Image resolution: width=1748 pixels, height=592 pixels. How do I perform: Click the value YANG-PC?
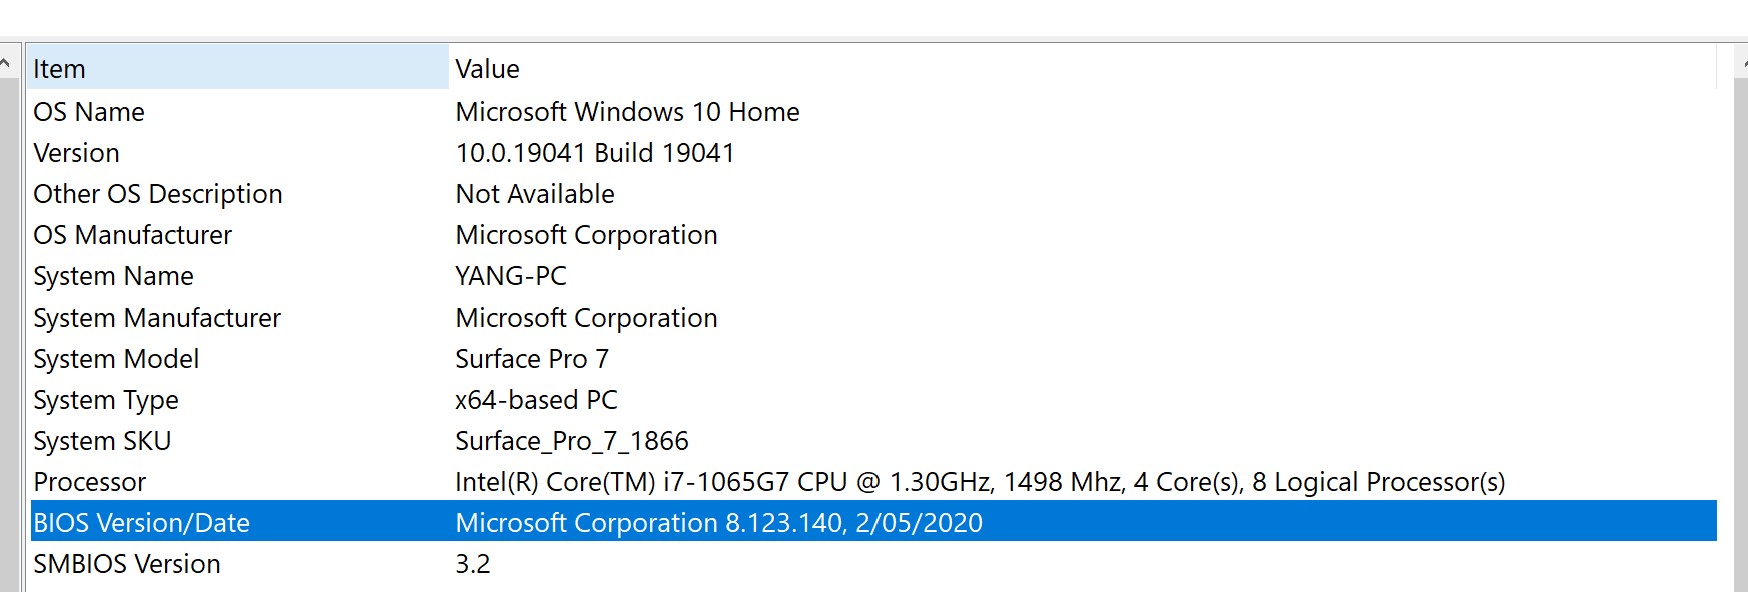511,275
